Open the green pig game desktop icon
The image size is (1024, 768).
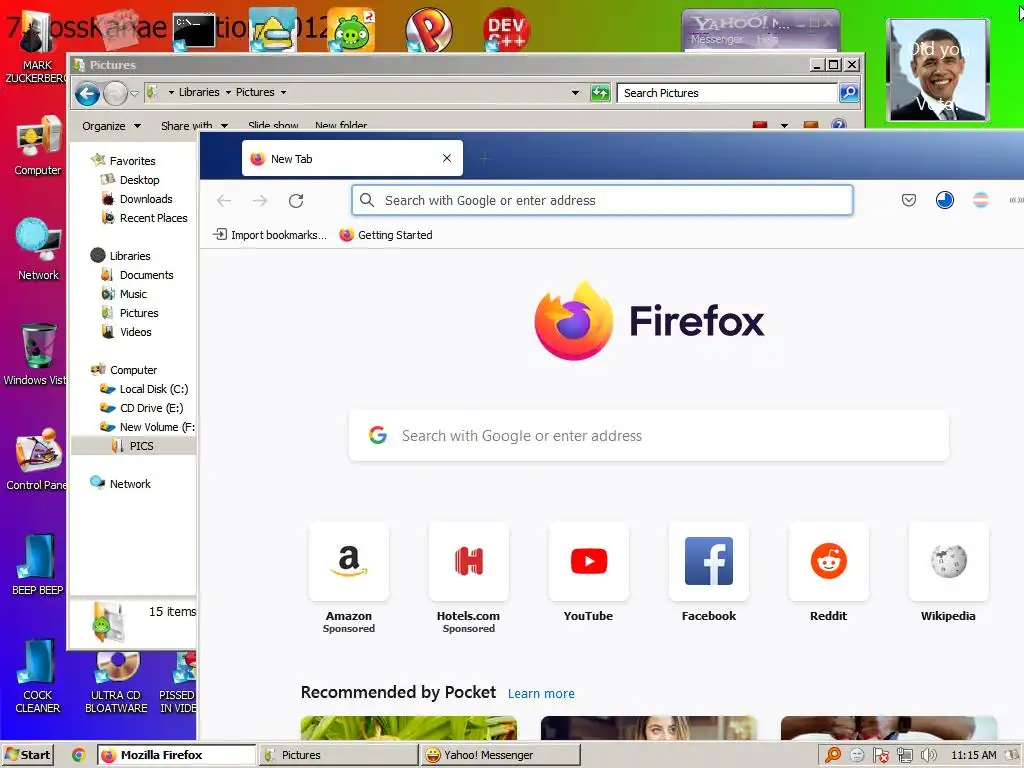click(x=352, y=30)
